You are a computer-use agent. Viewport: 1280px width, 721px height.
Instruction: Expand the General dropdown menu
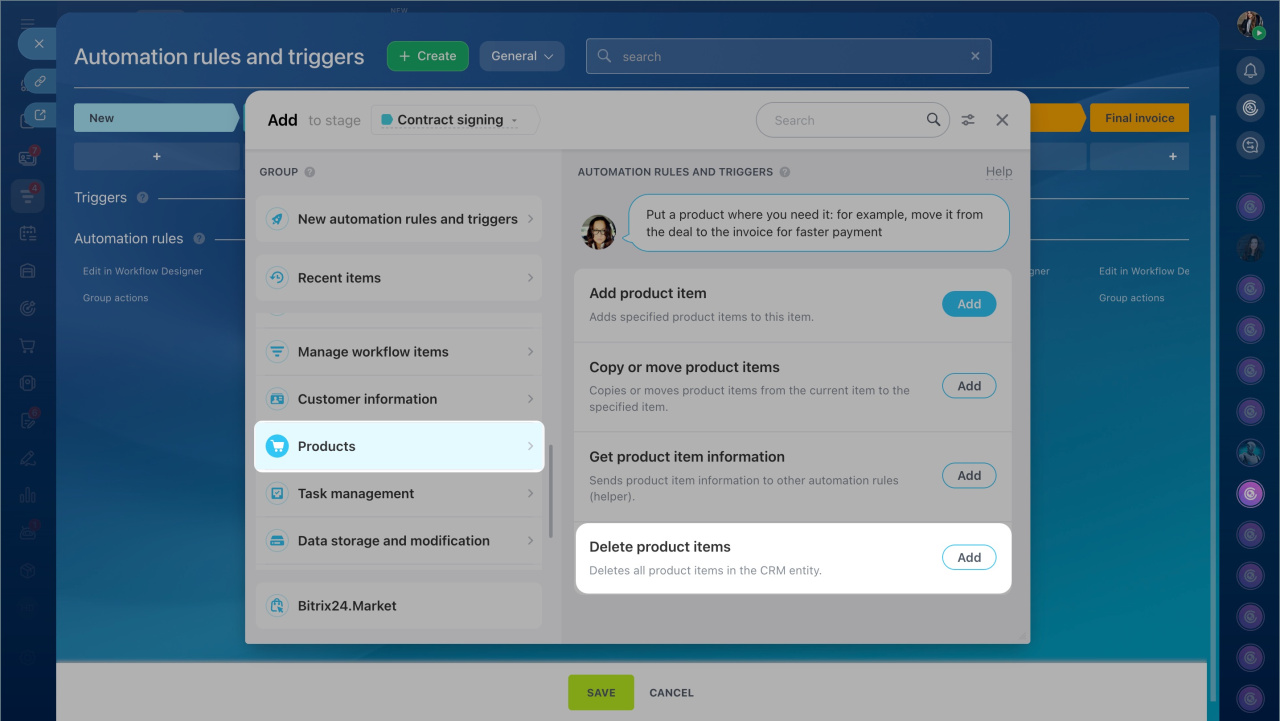tap(522, 56)
